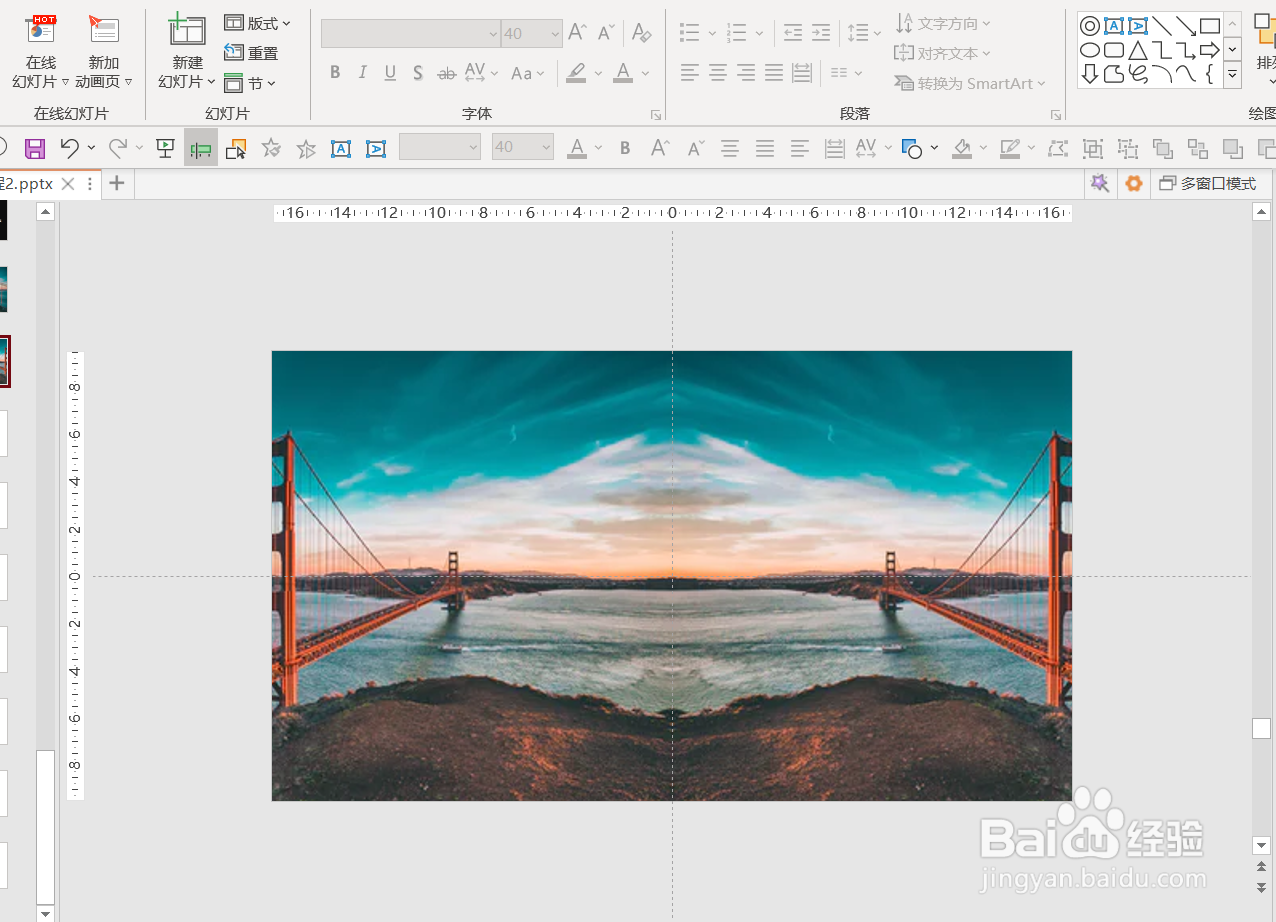The width and height of the screenshot is (1276, 922).
Task: Click start slideshow icon in quick toolbar
Action: point(166,149)
